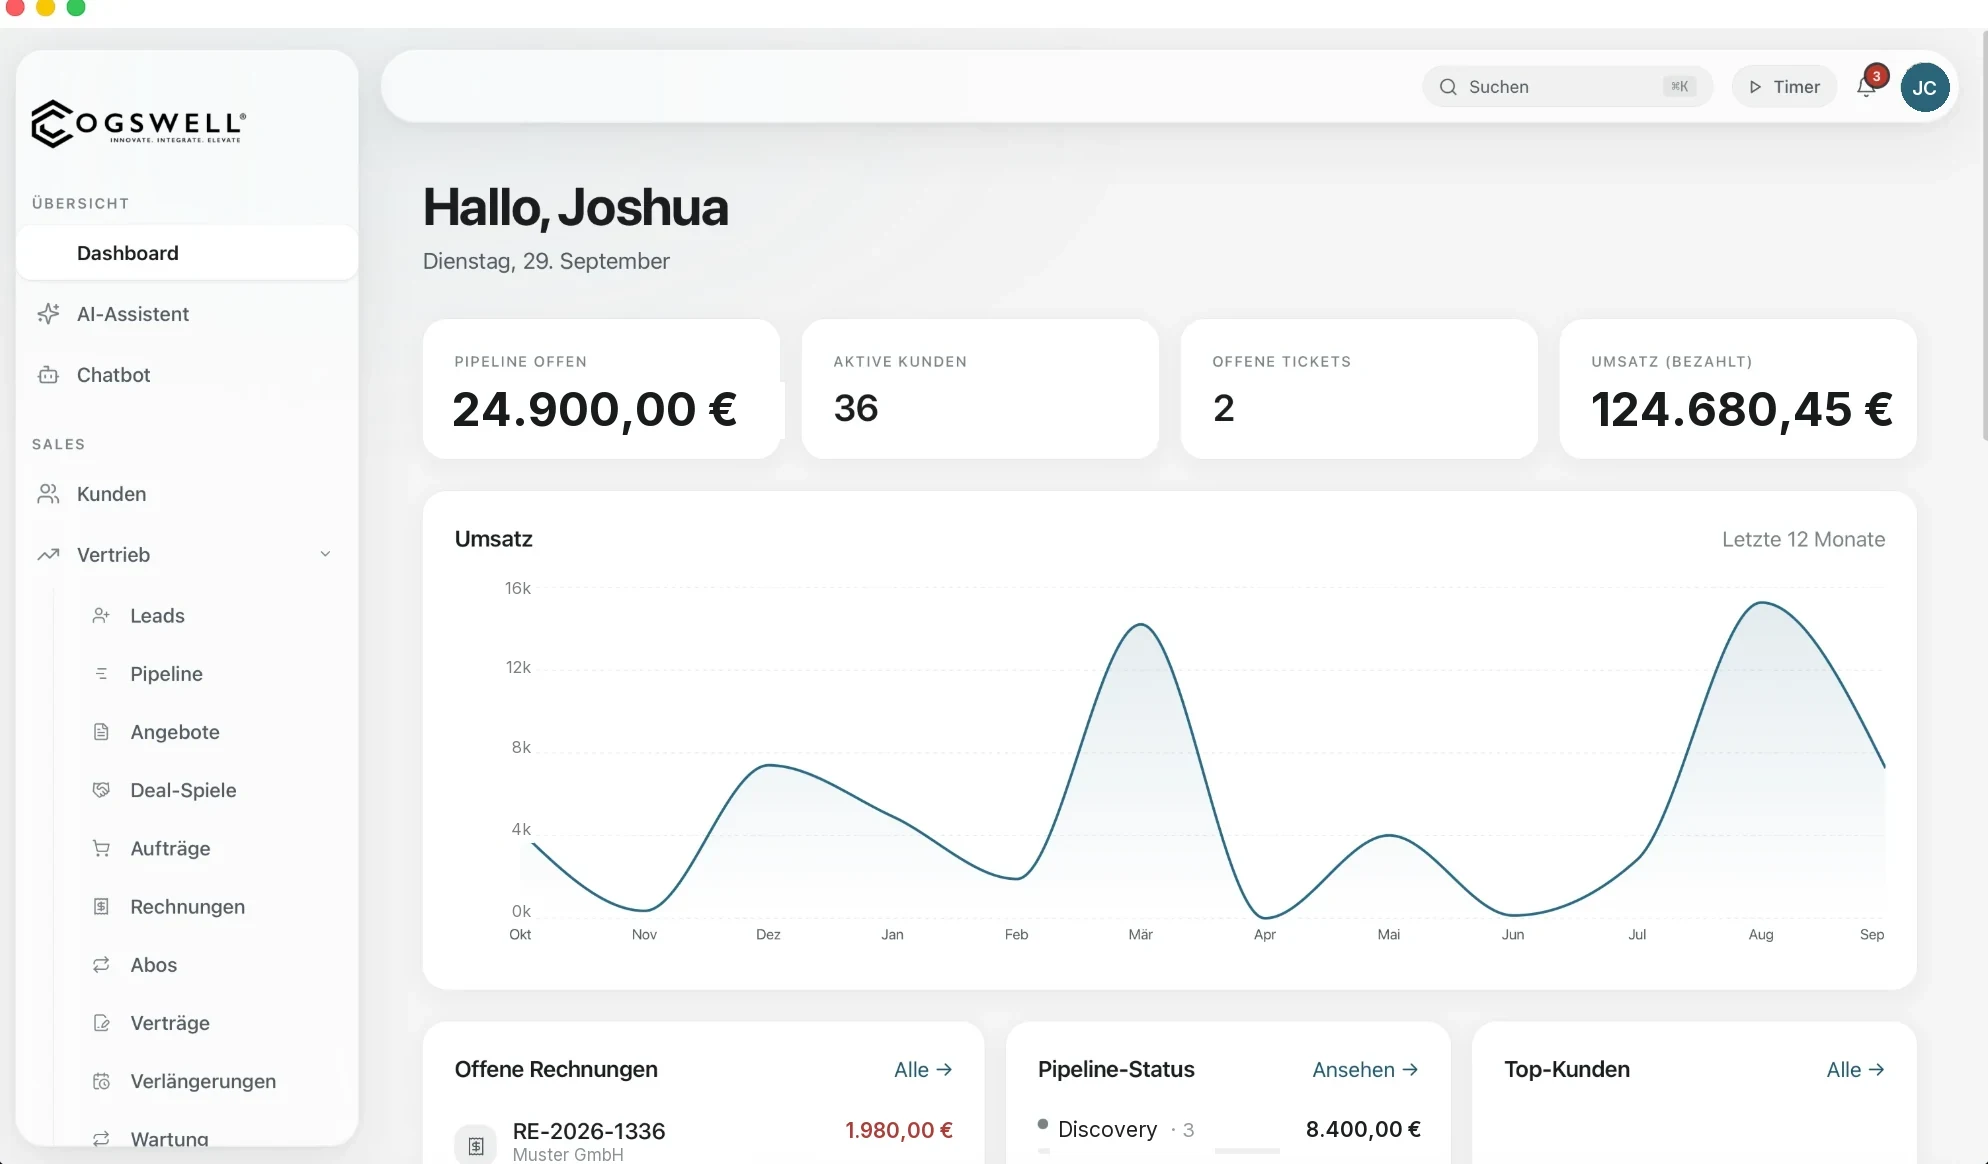Click the Pipeline Offen card
The height and width of the screenshot is (1164, 1988).
coord(601,389)
